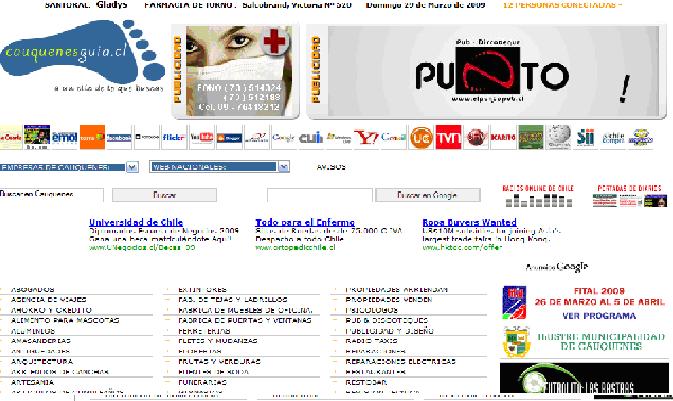The image size is (673, 401).
Task: Open the Facebook shortcut icon
Action: (119, 137)
